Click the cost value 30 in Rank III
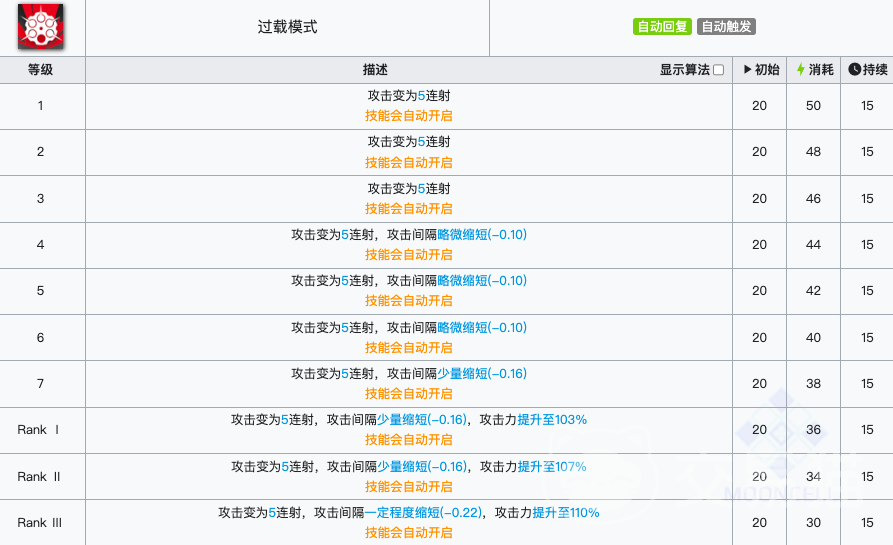 pyautogui.click(x=813, y=522)
